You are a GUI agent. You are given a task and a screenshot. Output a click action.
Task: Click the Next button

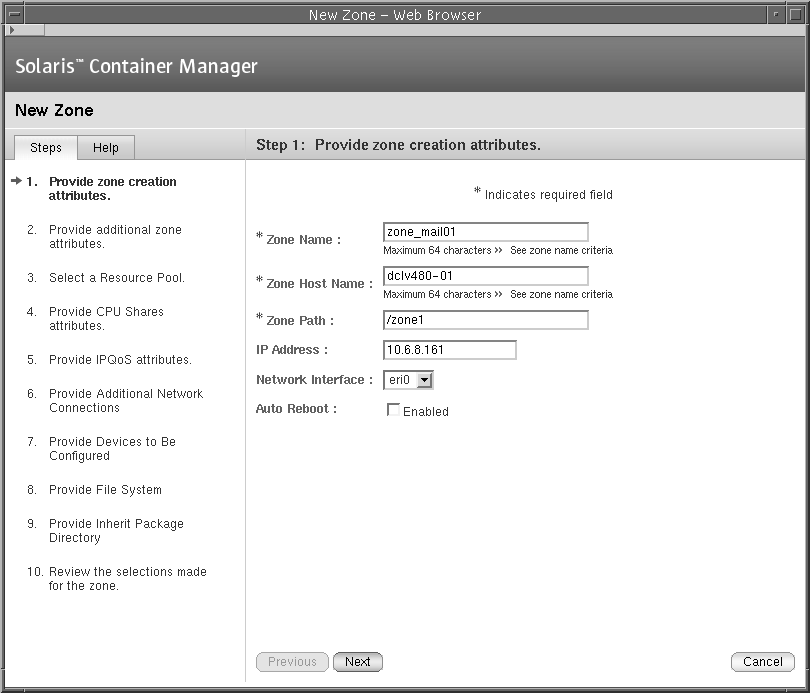point(357,662)
